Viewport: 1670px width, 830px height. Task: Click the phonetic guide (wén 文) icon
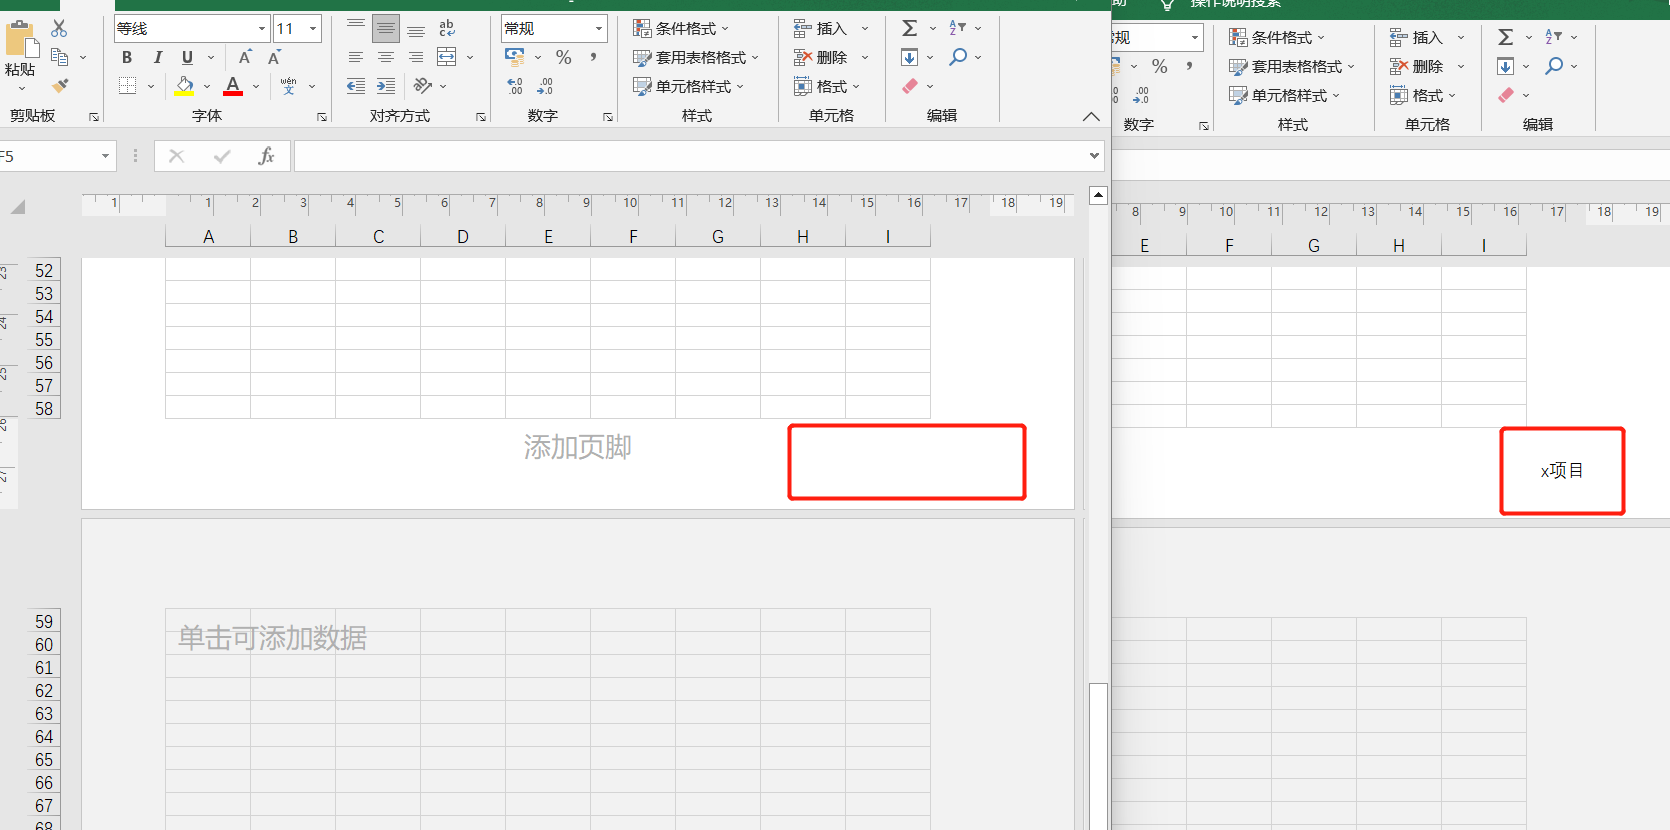tap(288, 86)
